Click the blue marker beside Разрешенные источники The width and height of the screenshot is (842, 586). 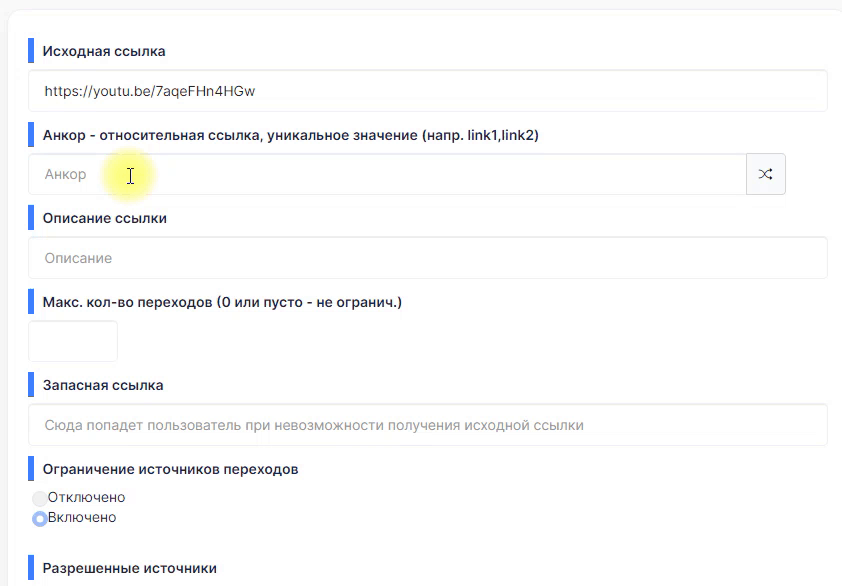click(31, 568)
